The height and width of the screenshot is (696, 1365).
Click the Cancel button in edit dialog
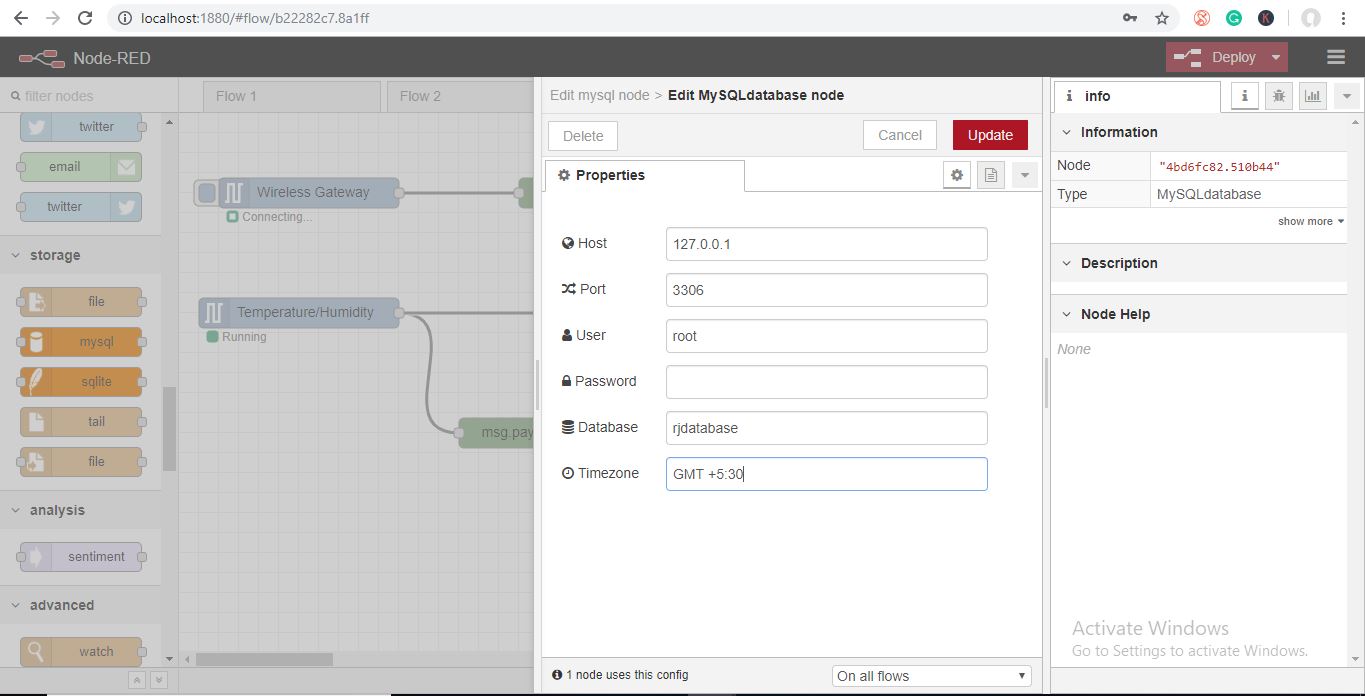coord(900,135)
